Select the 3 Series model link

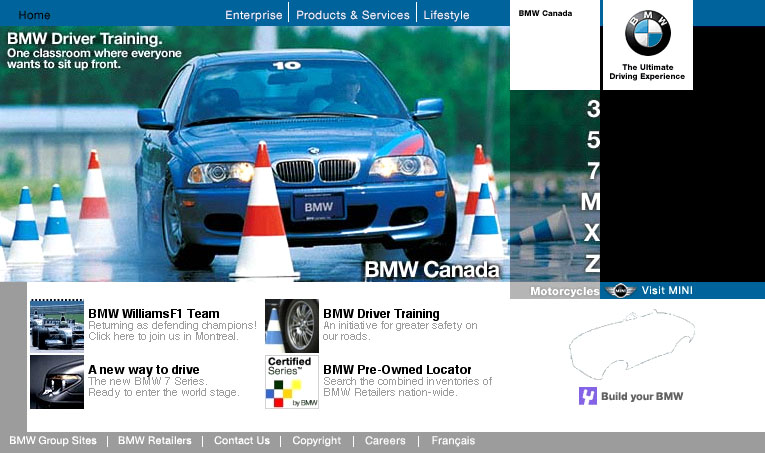(x=593, y=109)
